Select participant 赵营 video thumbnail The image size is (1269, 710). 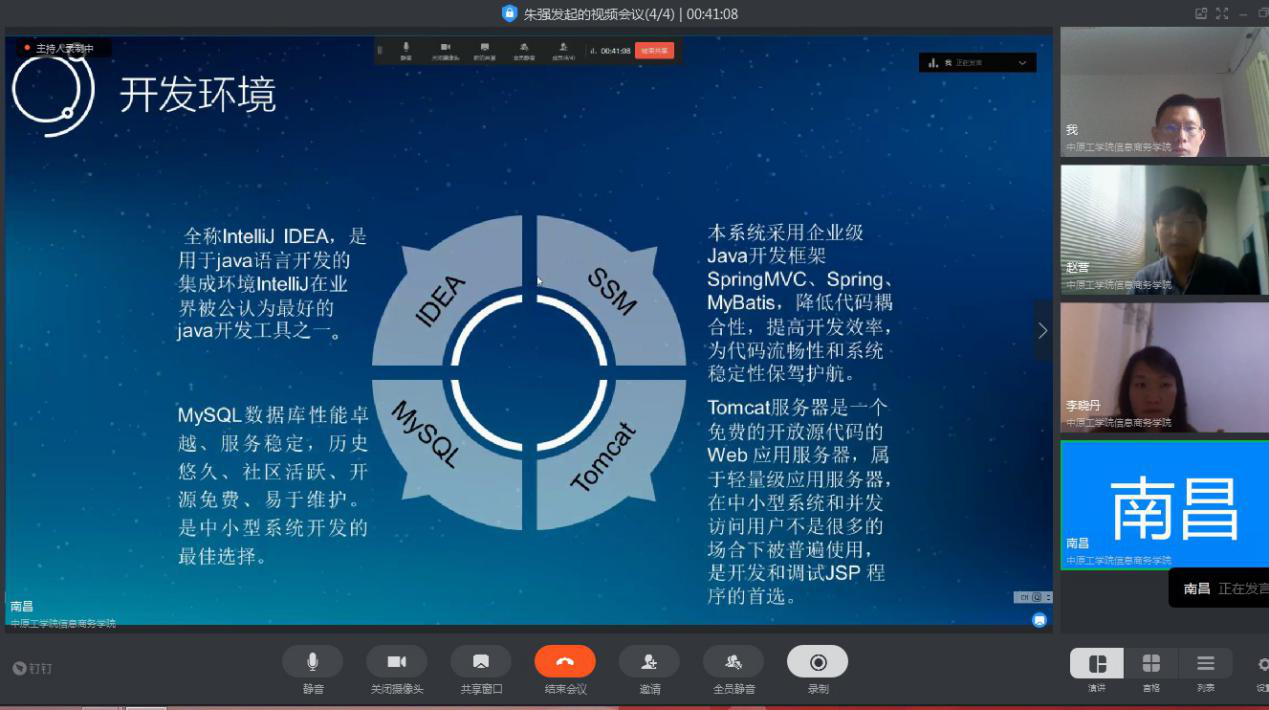pyautogui.click(x=1164, y=229)
